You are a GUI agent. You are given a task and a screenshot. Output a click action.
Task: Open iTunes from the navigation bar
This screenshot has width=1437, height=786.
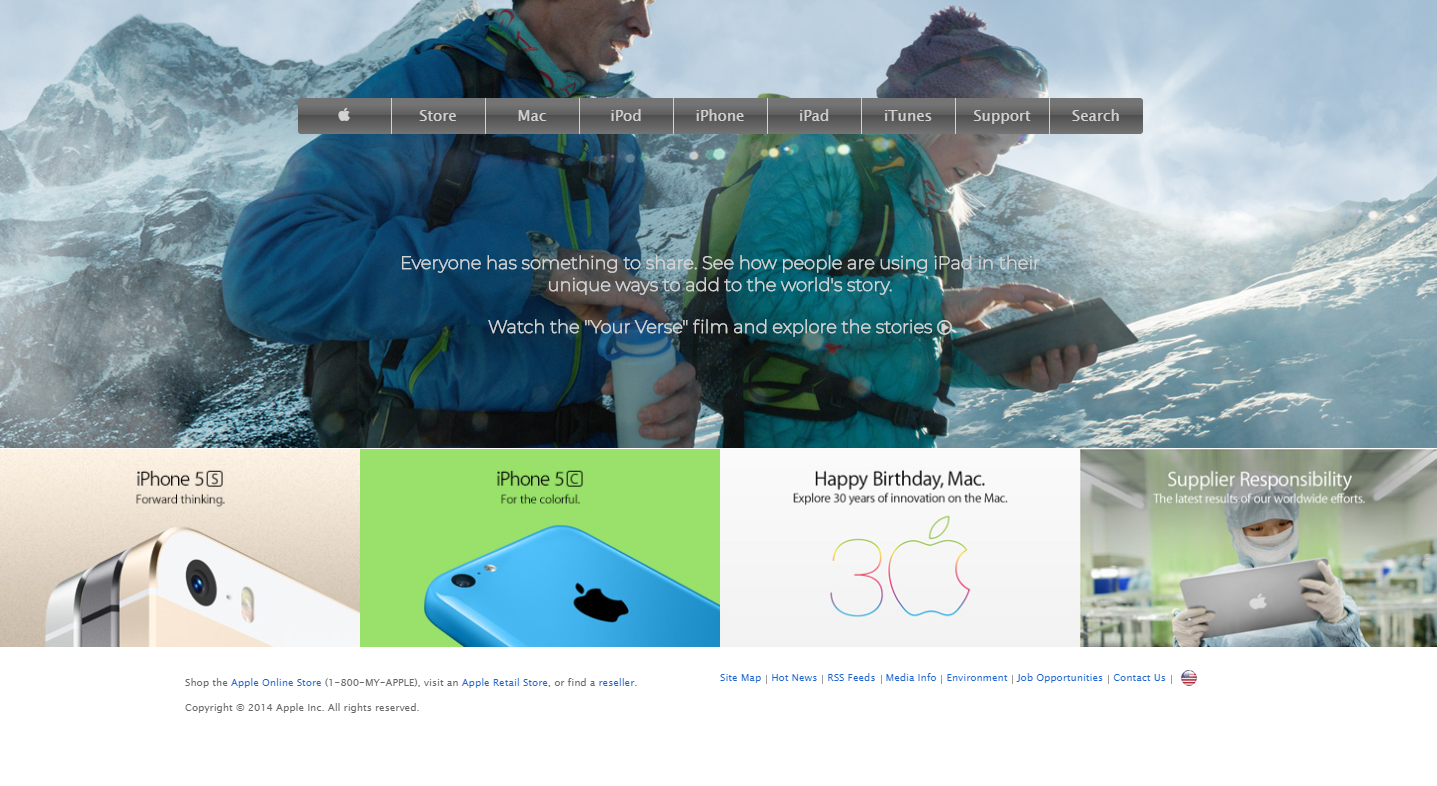click(908, 115)
